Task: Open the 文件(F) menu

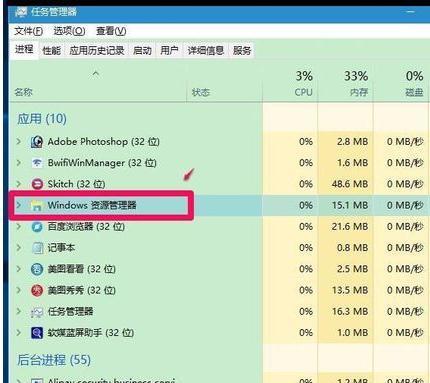Action: (28, 31)
